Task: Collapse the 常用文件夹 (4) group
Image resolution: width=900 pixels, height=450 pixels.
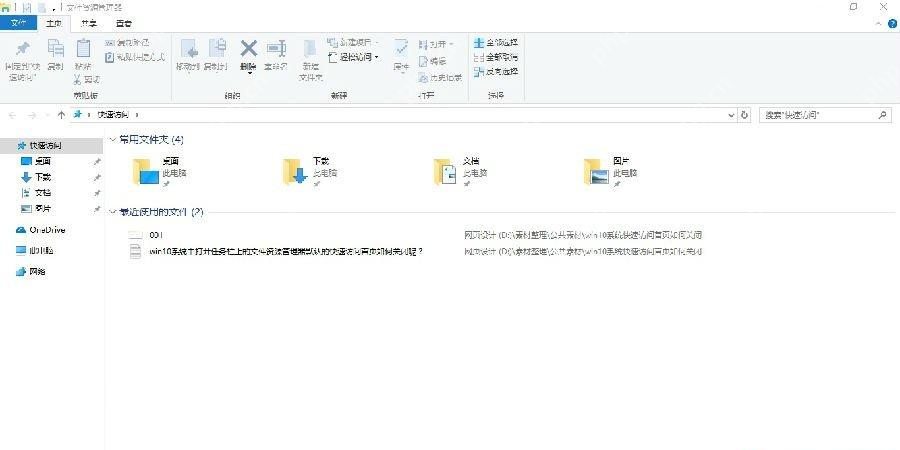Action: [x=112, y=139]
